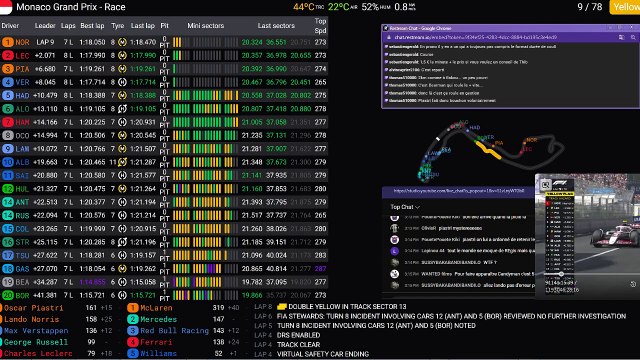Click TSU driver name in timing table

click(22, 256)
